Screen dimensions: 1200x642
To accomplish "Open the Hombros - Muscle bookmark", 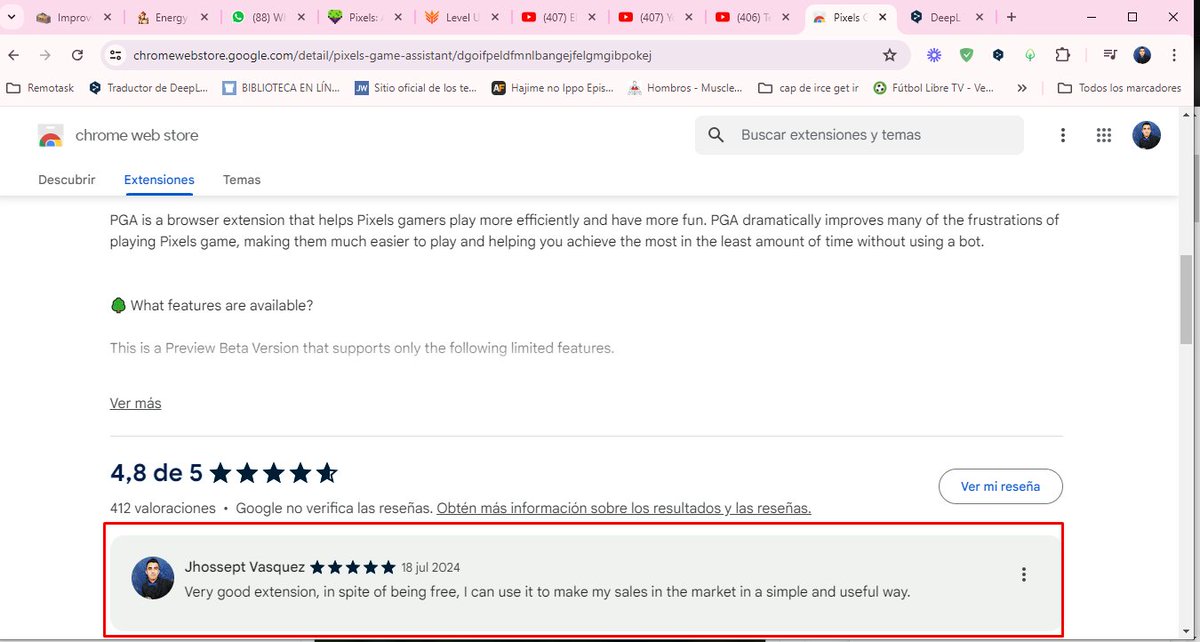I will coord(684,88).
